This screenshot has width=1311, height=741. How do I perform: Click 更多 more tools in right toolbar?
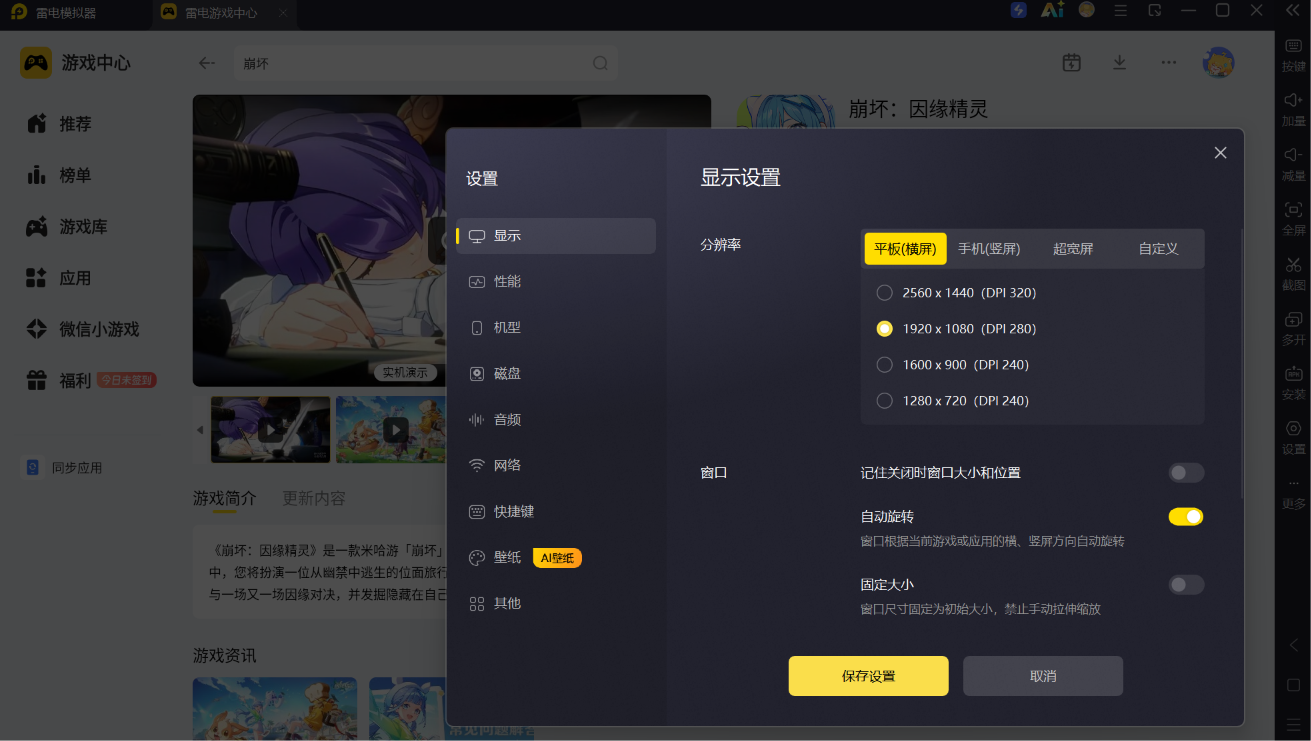click(x=1294, y=494)
